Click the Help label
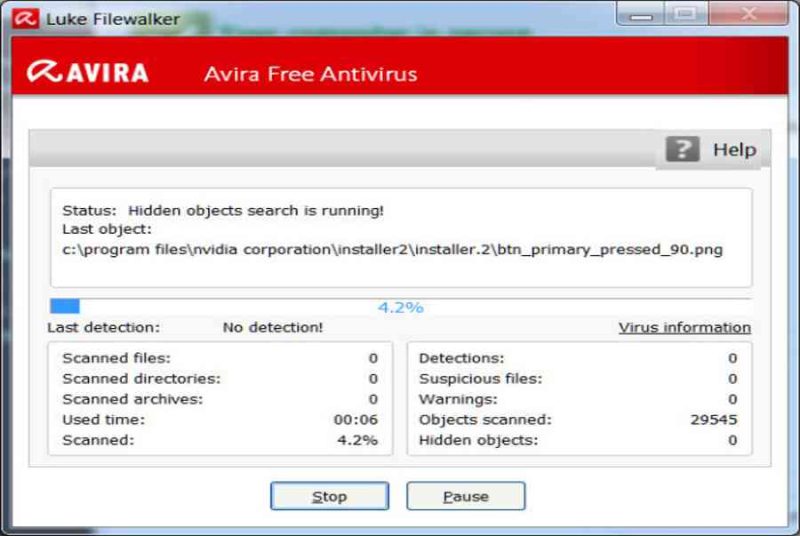 click(734, 149)
